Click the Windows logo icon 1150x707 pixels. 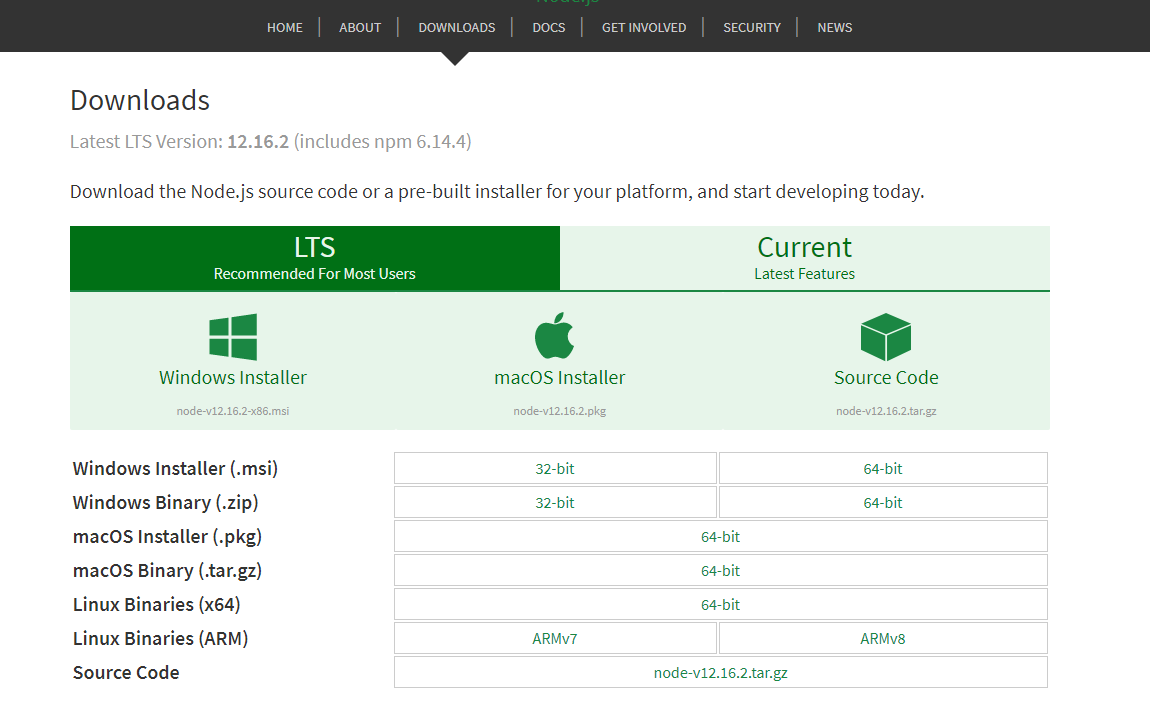pos(232,337)
